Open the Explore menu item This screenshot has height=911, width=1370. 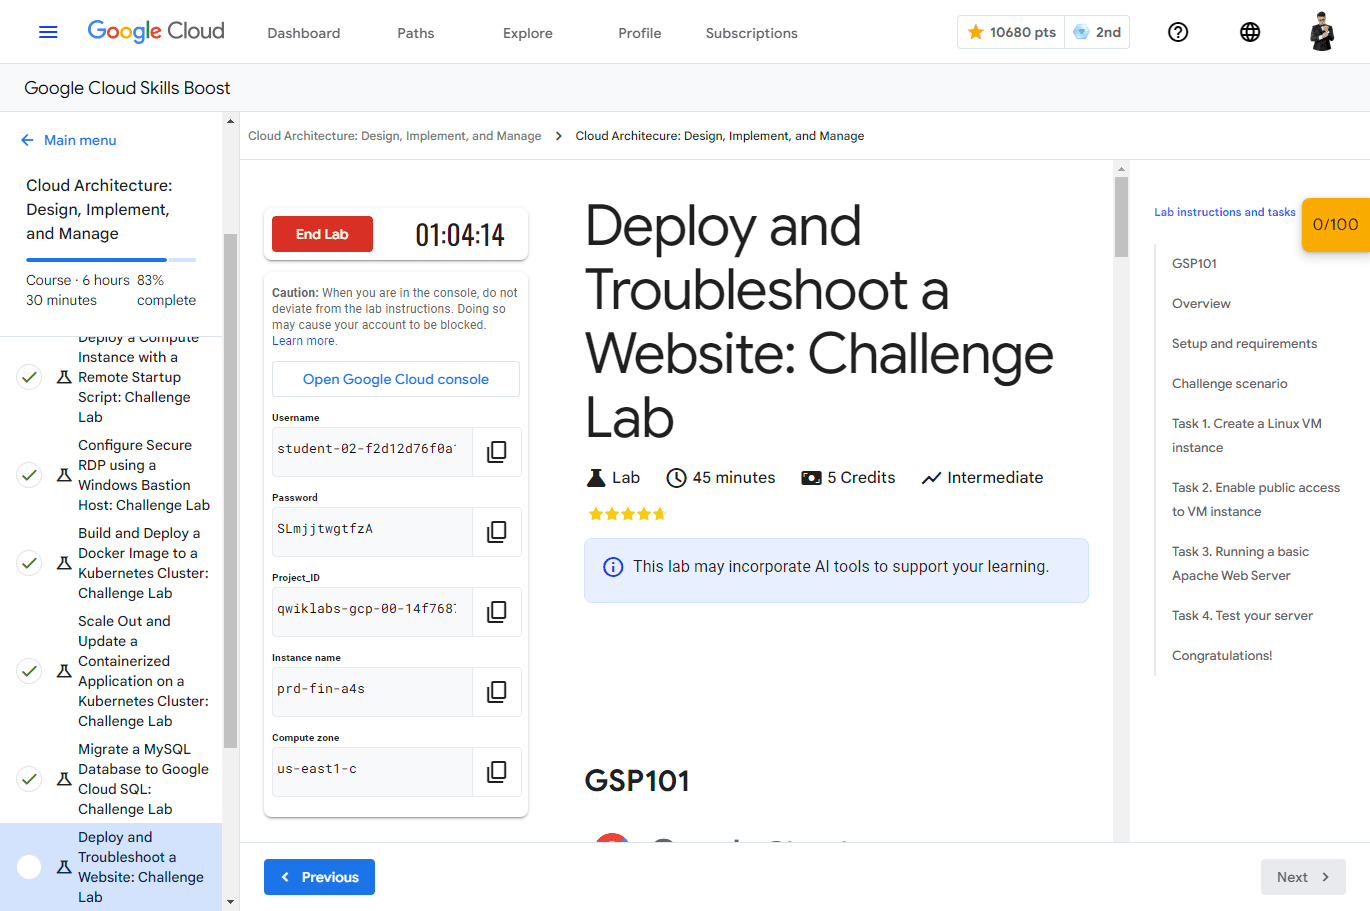tap(527, 33)
